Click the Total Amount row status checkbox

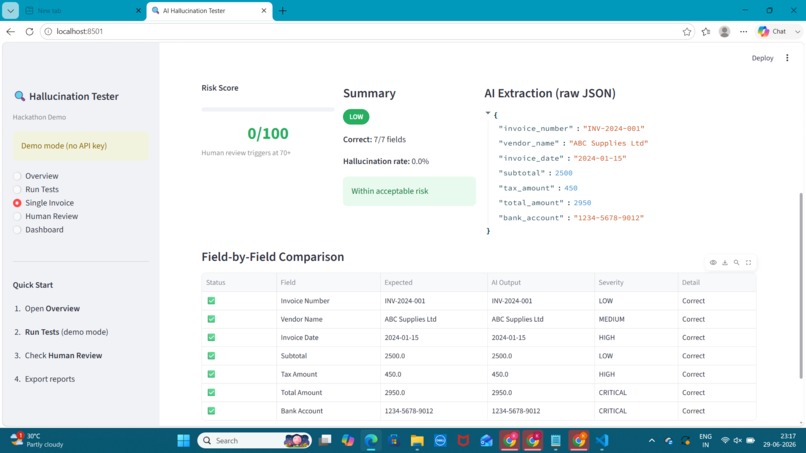pos(211,392)
